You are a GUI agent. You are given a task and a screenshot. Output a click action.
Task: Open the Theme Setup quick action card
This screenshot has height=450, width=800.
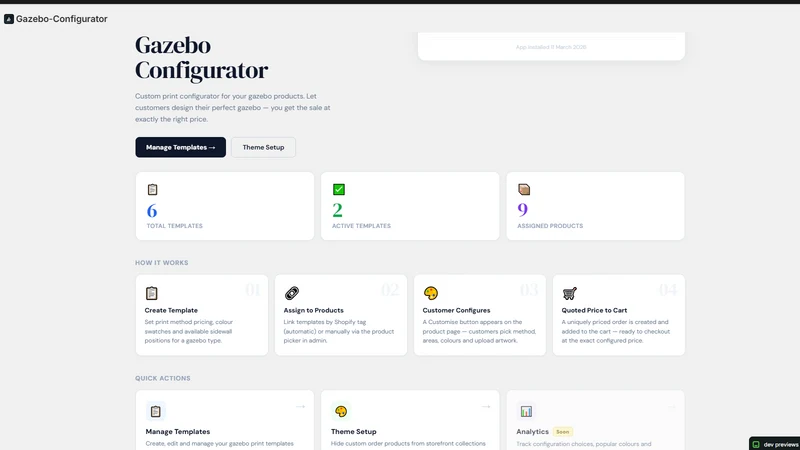click(x=410, y=420)
